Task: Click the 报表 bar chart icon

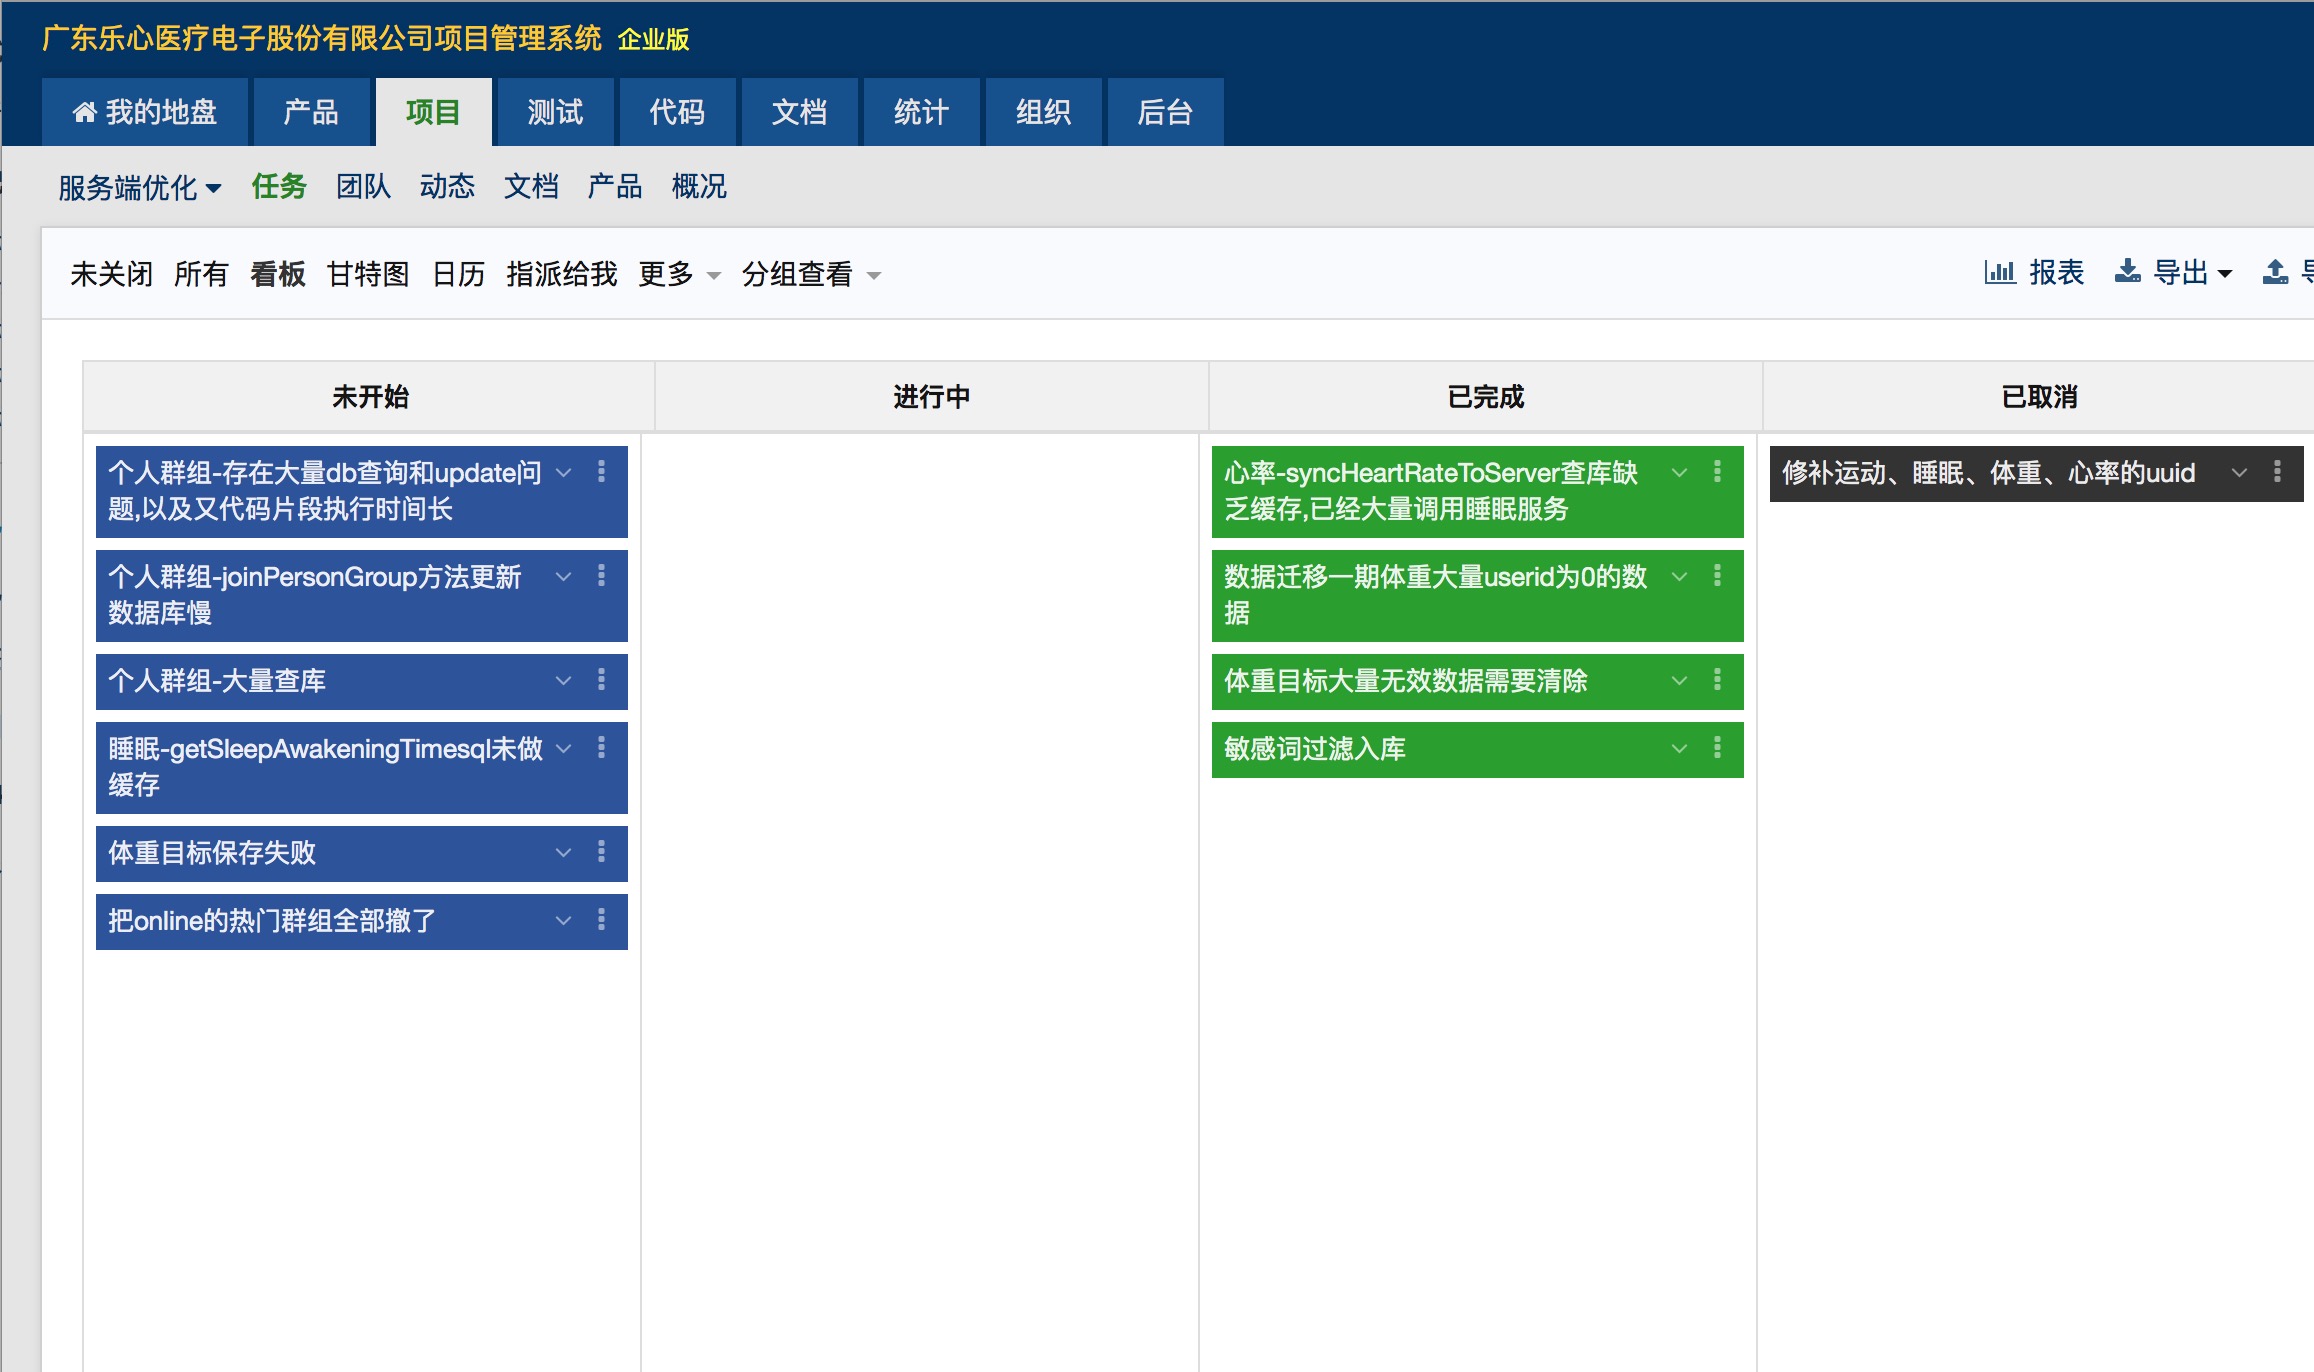Action: (1999, 272)
